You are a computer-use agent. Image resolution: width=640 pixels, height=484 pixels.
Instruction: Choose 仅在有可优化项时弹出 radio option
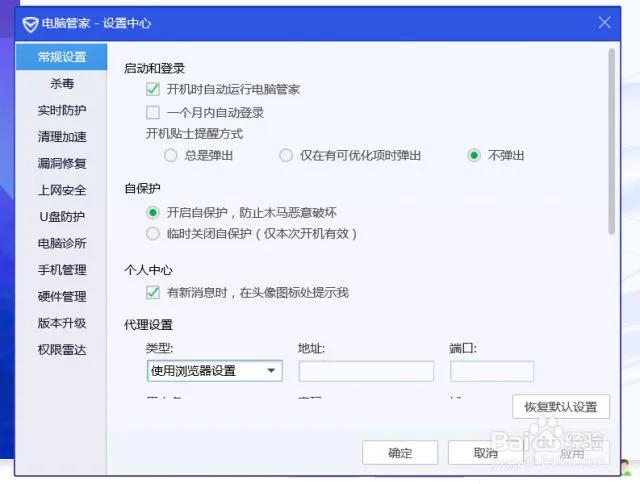pos(286,155)
